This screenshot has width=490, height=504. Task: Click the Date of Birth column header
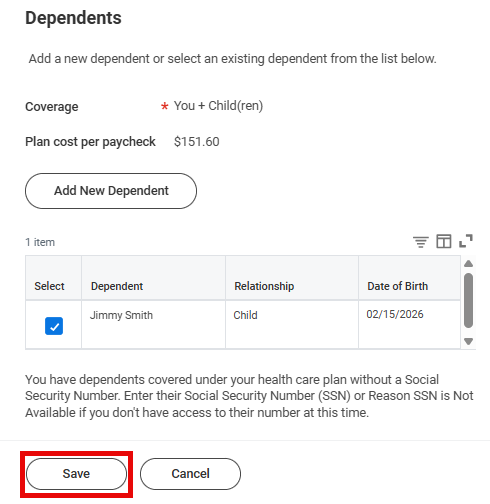pyautogui.click(x=410, y=278)
